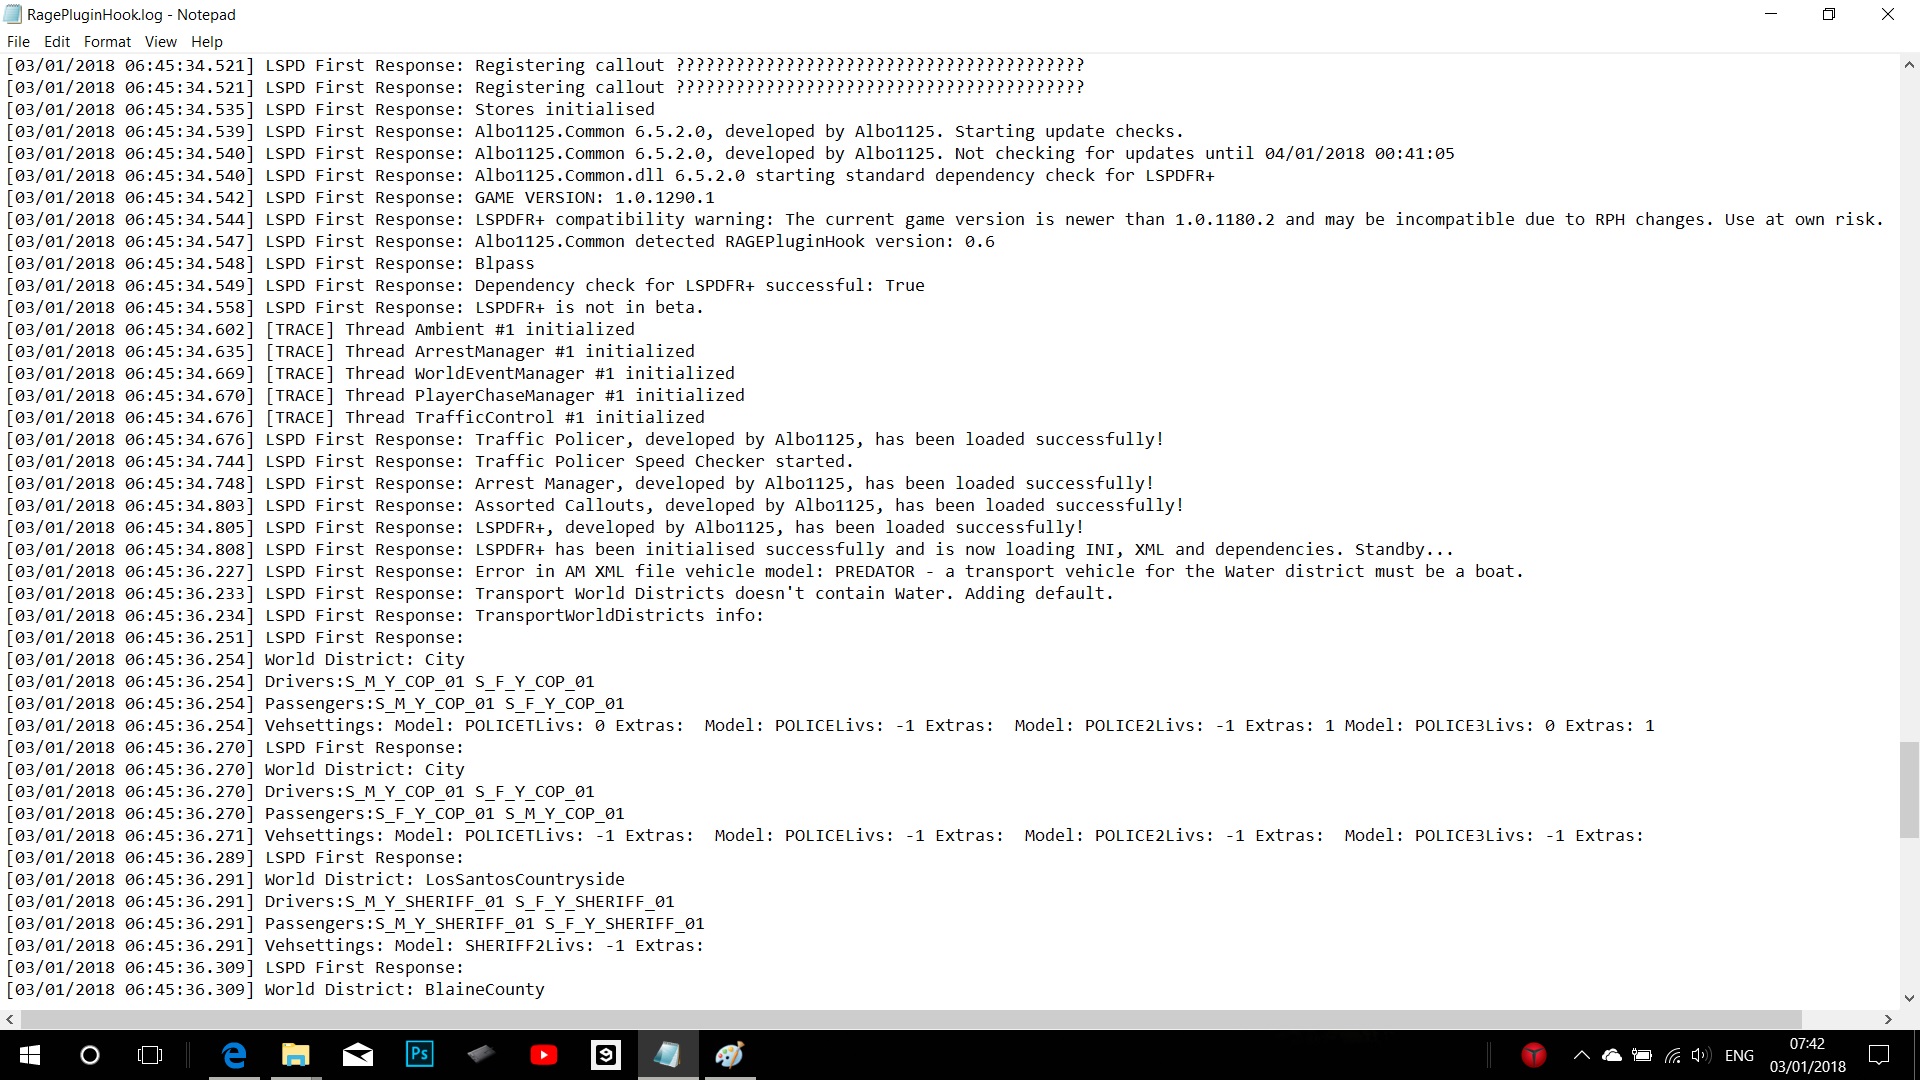Switch to Photoshop in taskbar
Screen dimensions: 1920x1080
point(420,1055)
